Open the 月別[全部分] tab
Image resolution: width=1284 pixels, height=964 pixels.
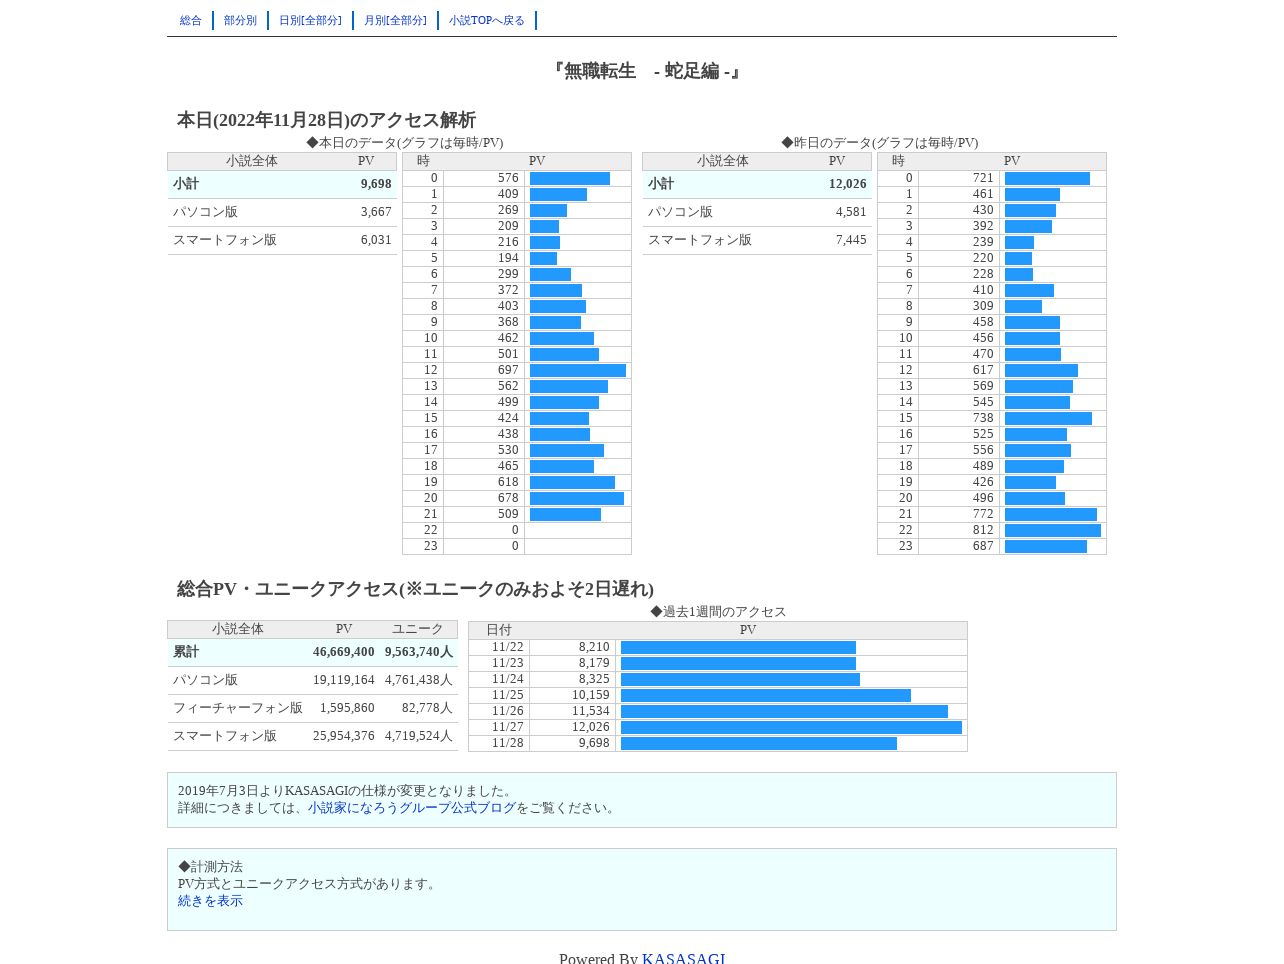click(x=395, y=21)
